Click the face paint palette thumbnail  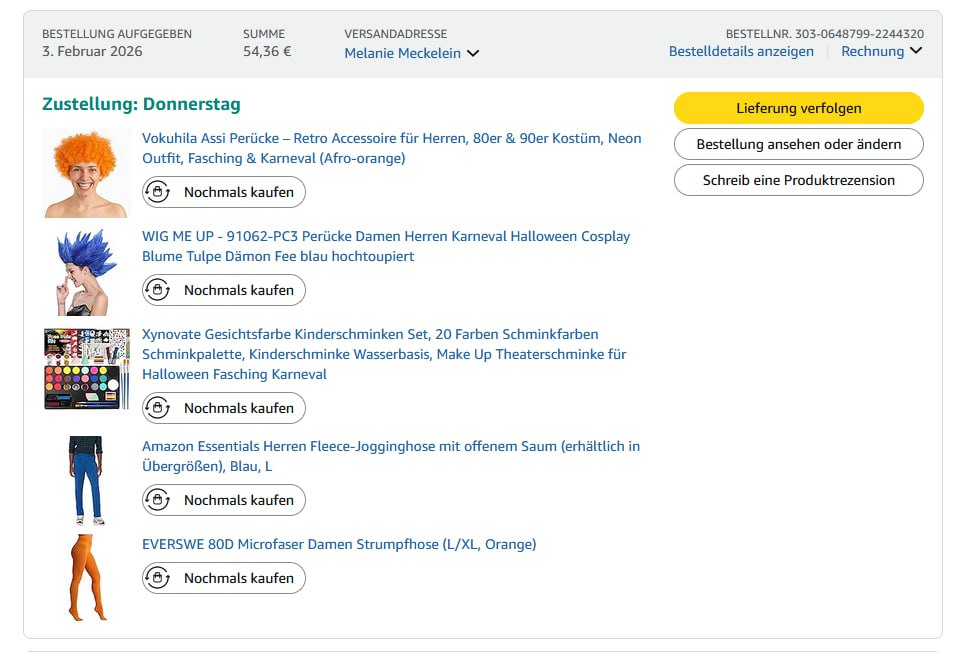[x=87, y=369]
